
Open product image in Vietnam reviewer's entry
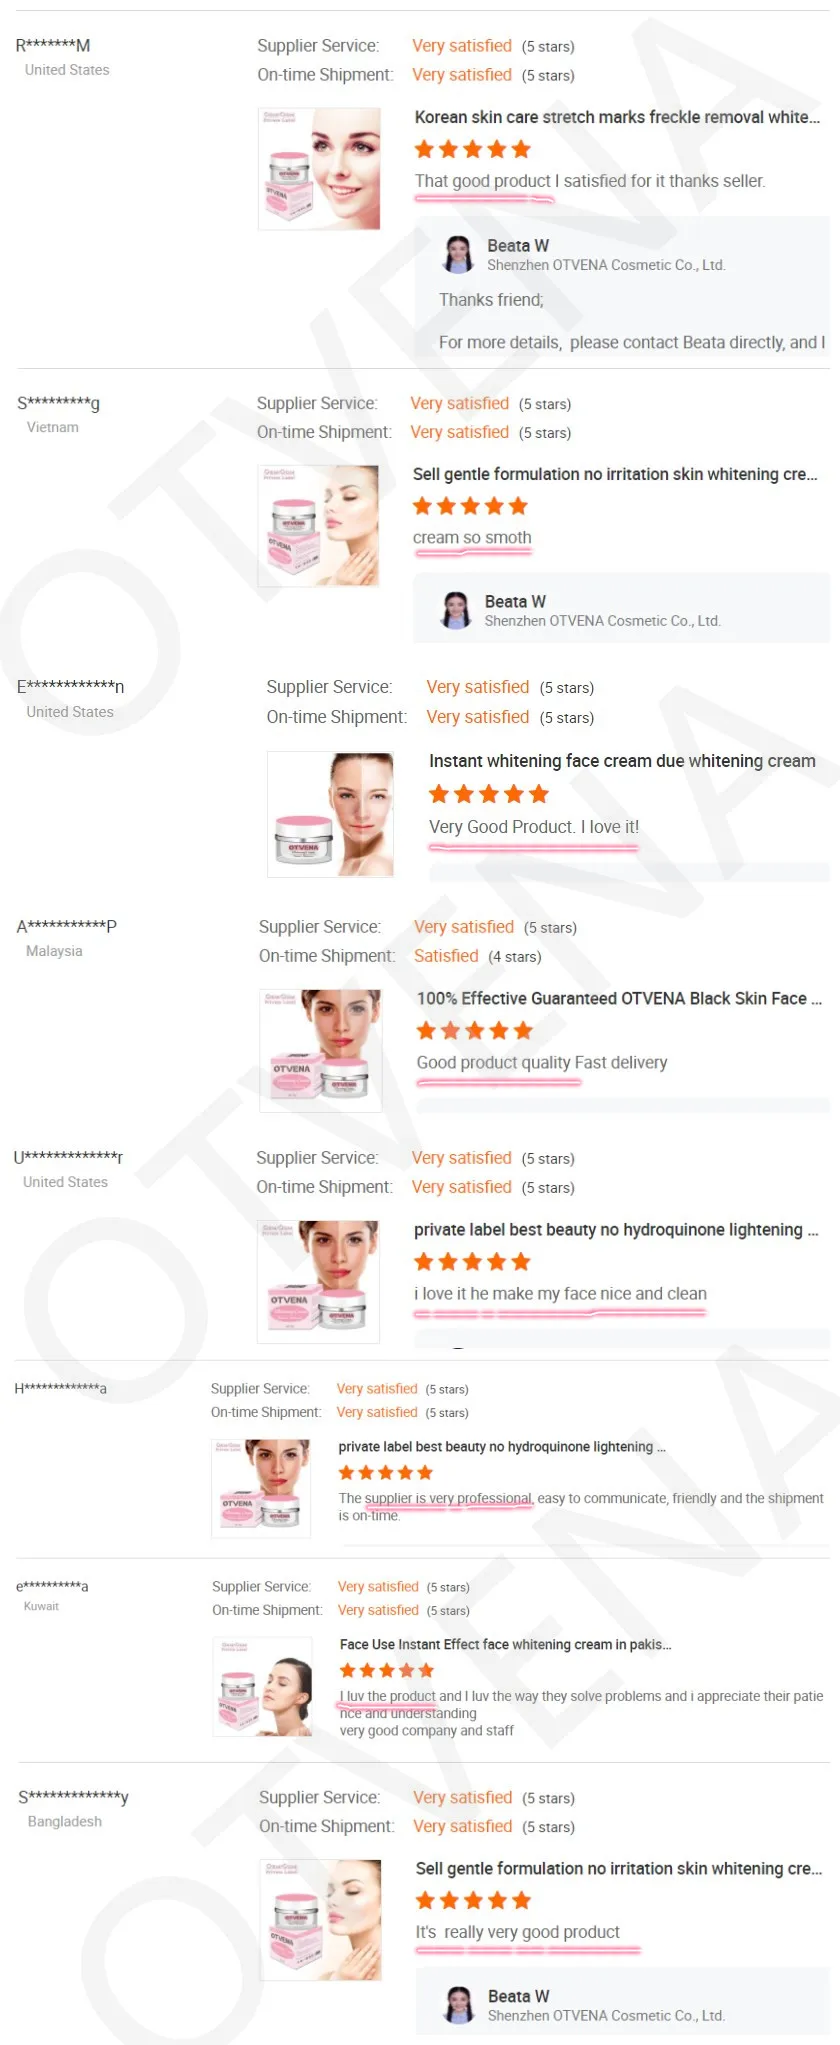click(x=318, y=526)
